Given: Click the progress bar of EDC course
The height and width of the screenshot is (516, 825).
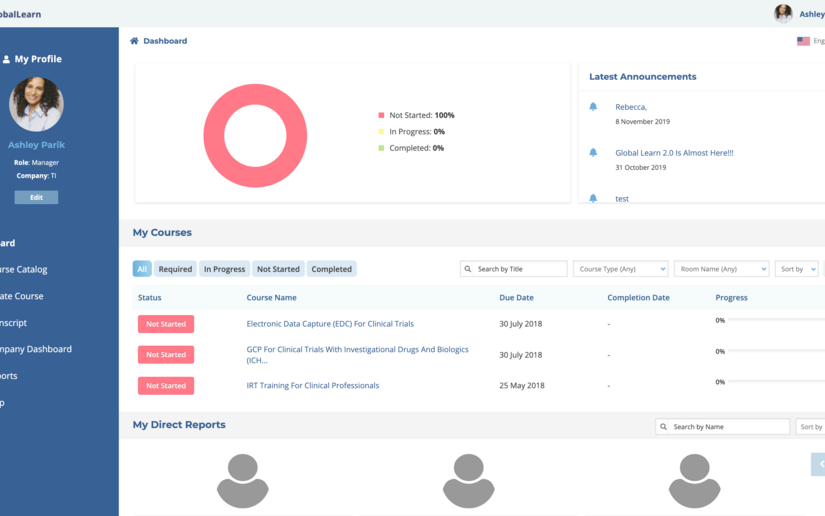Looking at the screenshot, I should click(776, 319).
